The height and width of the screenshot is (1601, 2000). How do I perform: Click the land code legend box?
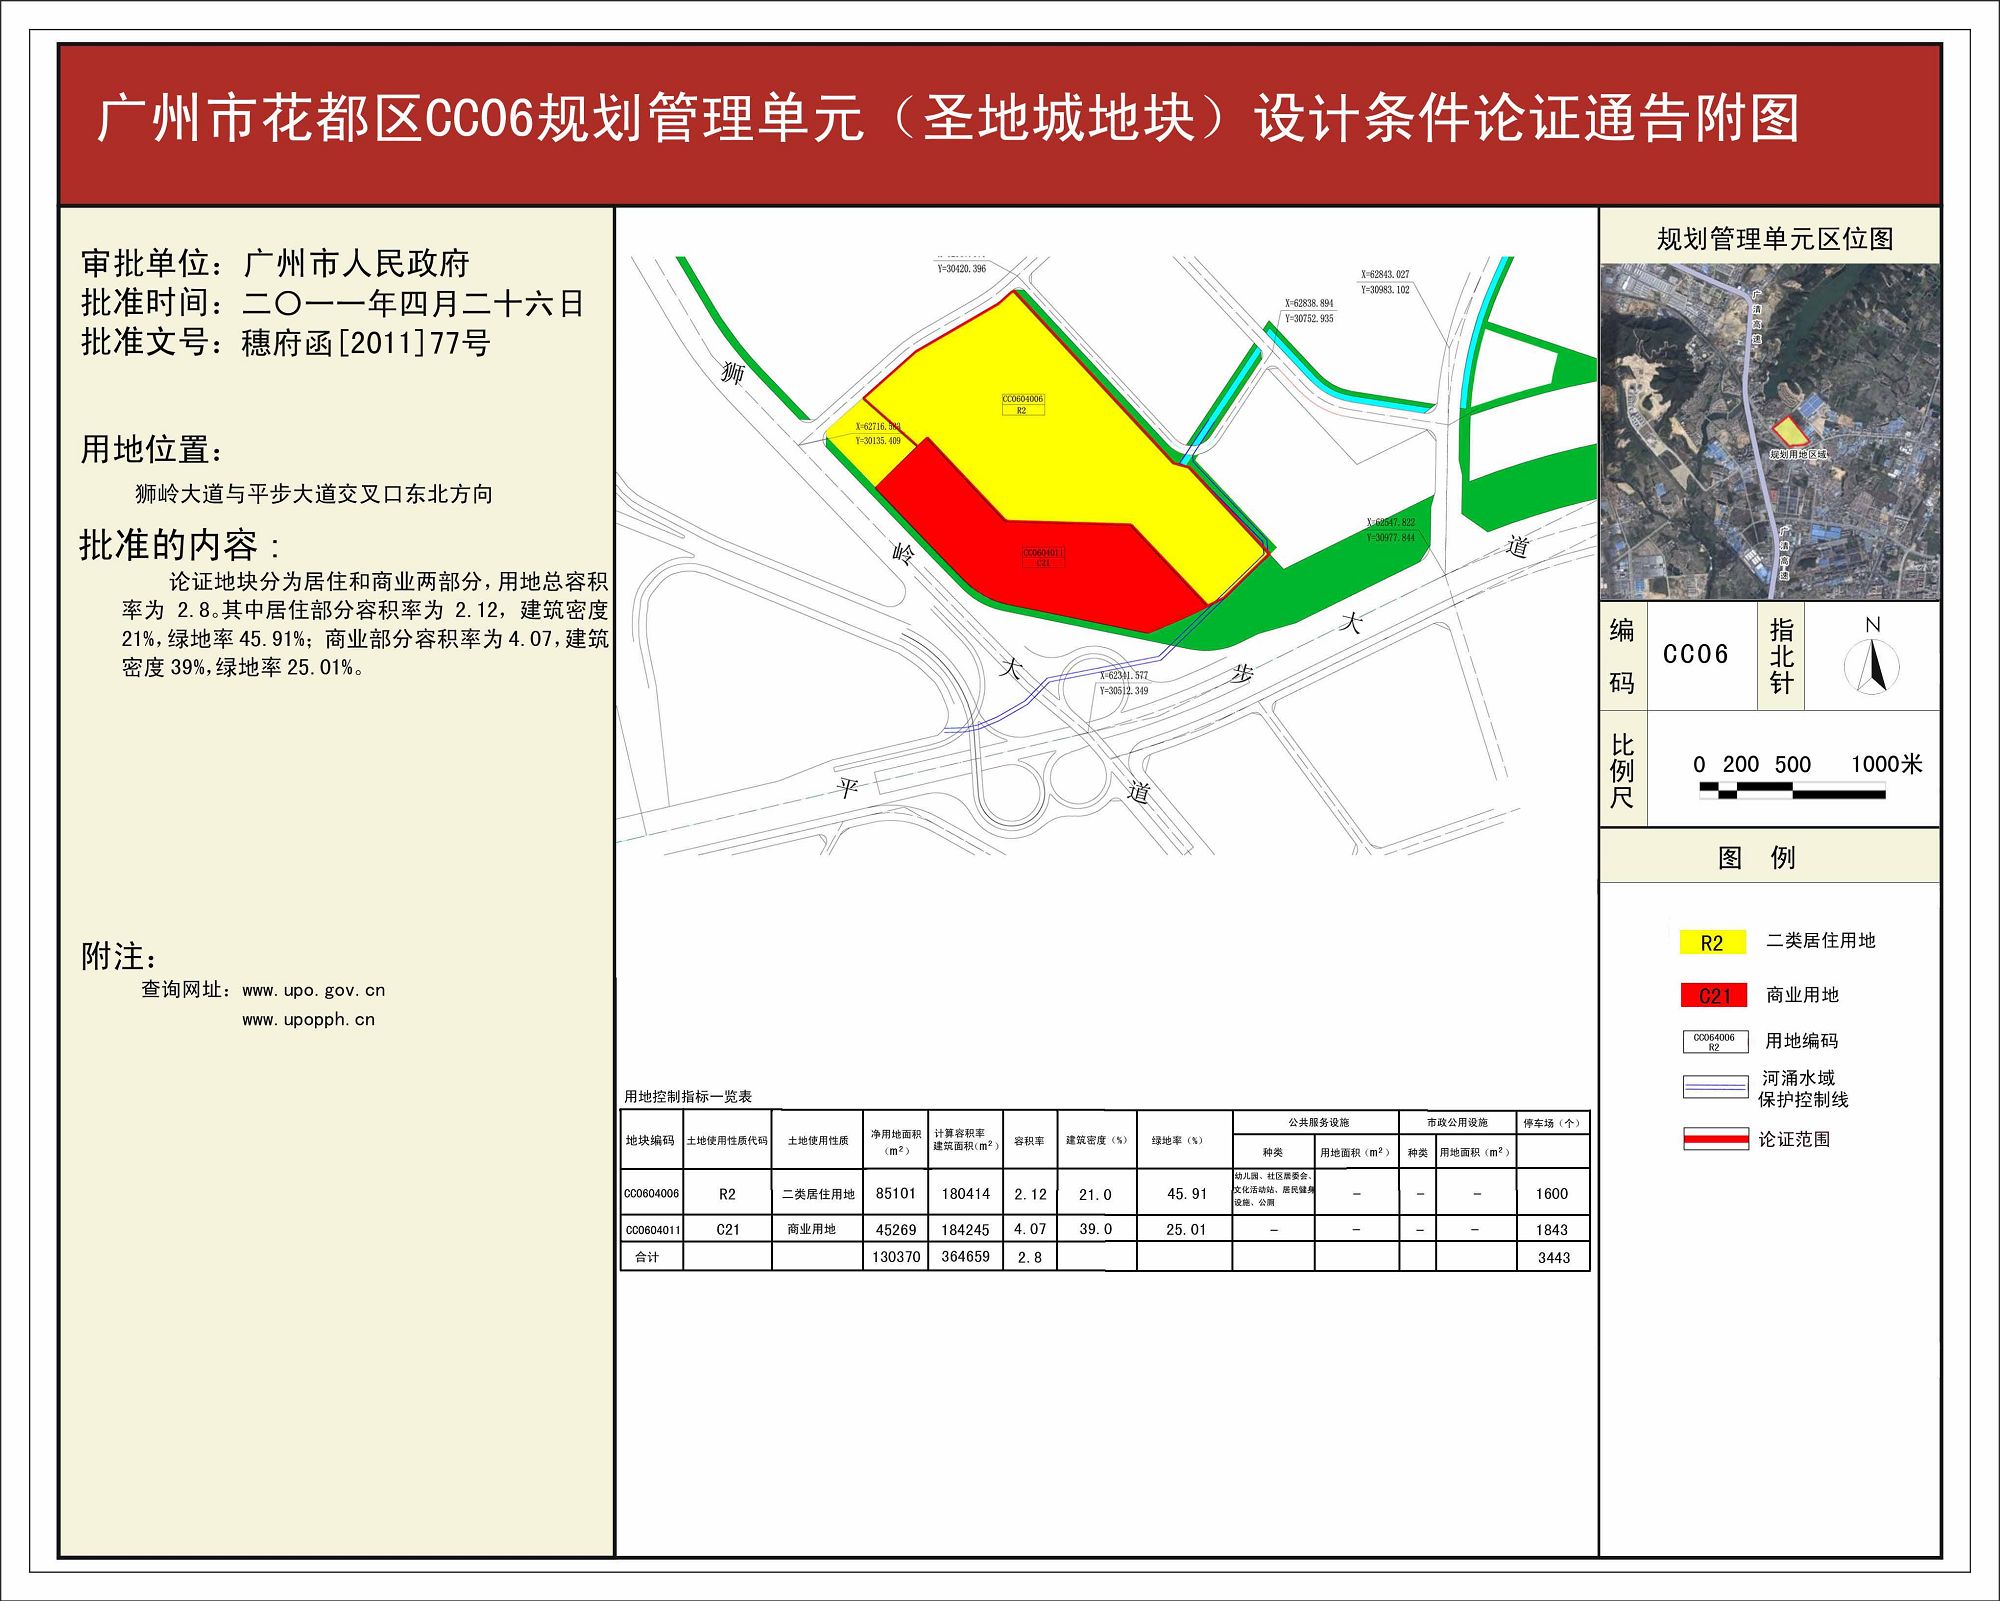[x=1714, y=1041]
